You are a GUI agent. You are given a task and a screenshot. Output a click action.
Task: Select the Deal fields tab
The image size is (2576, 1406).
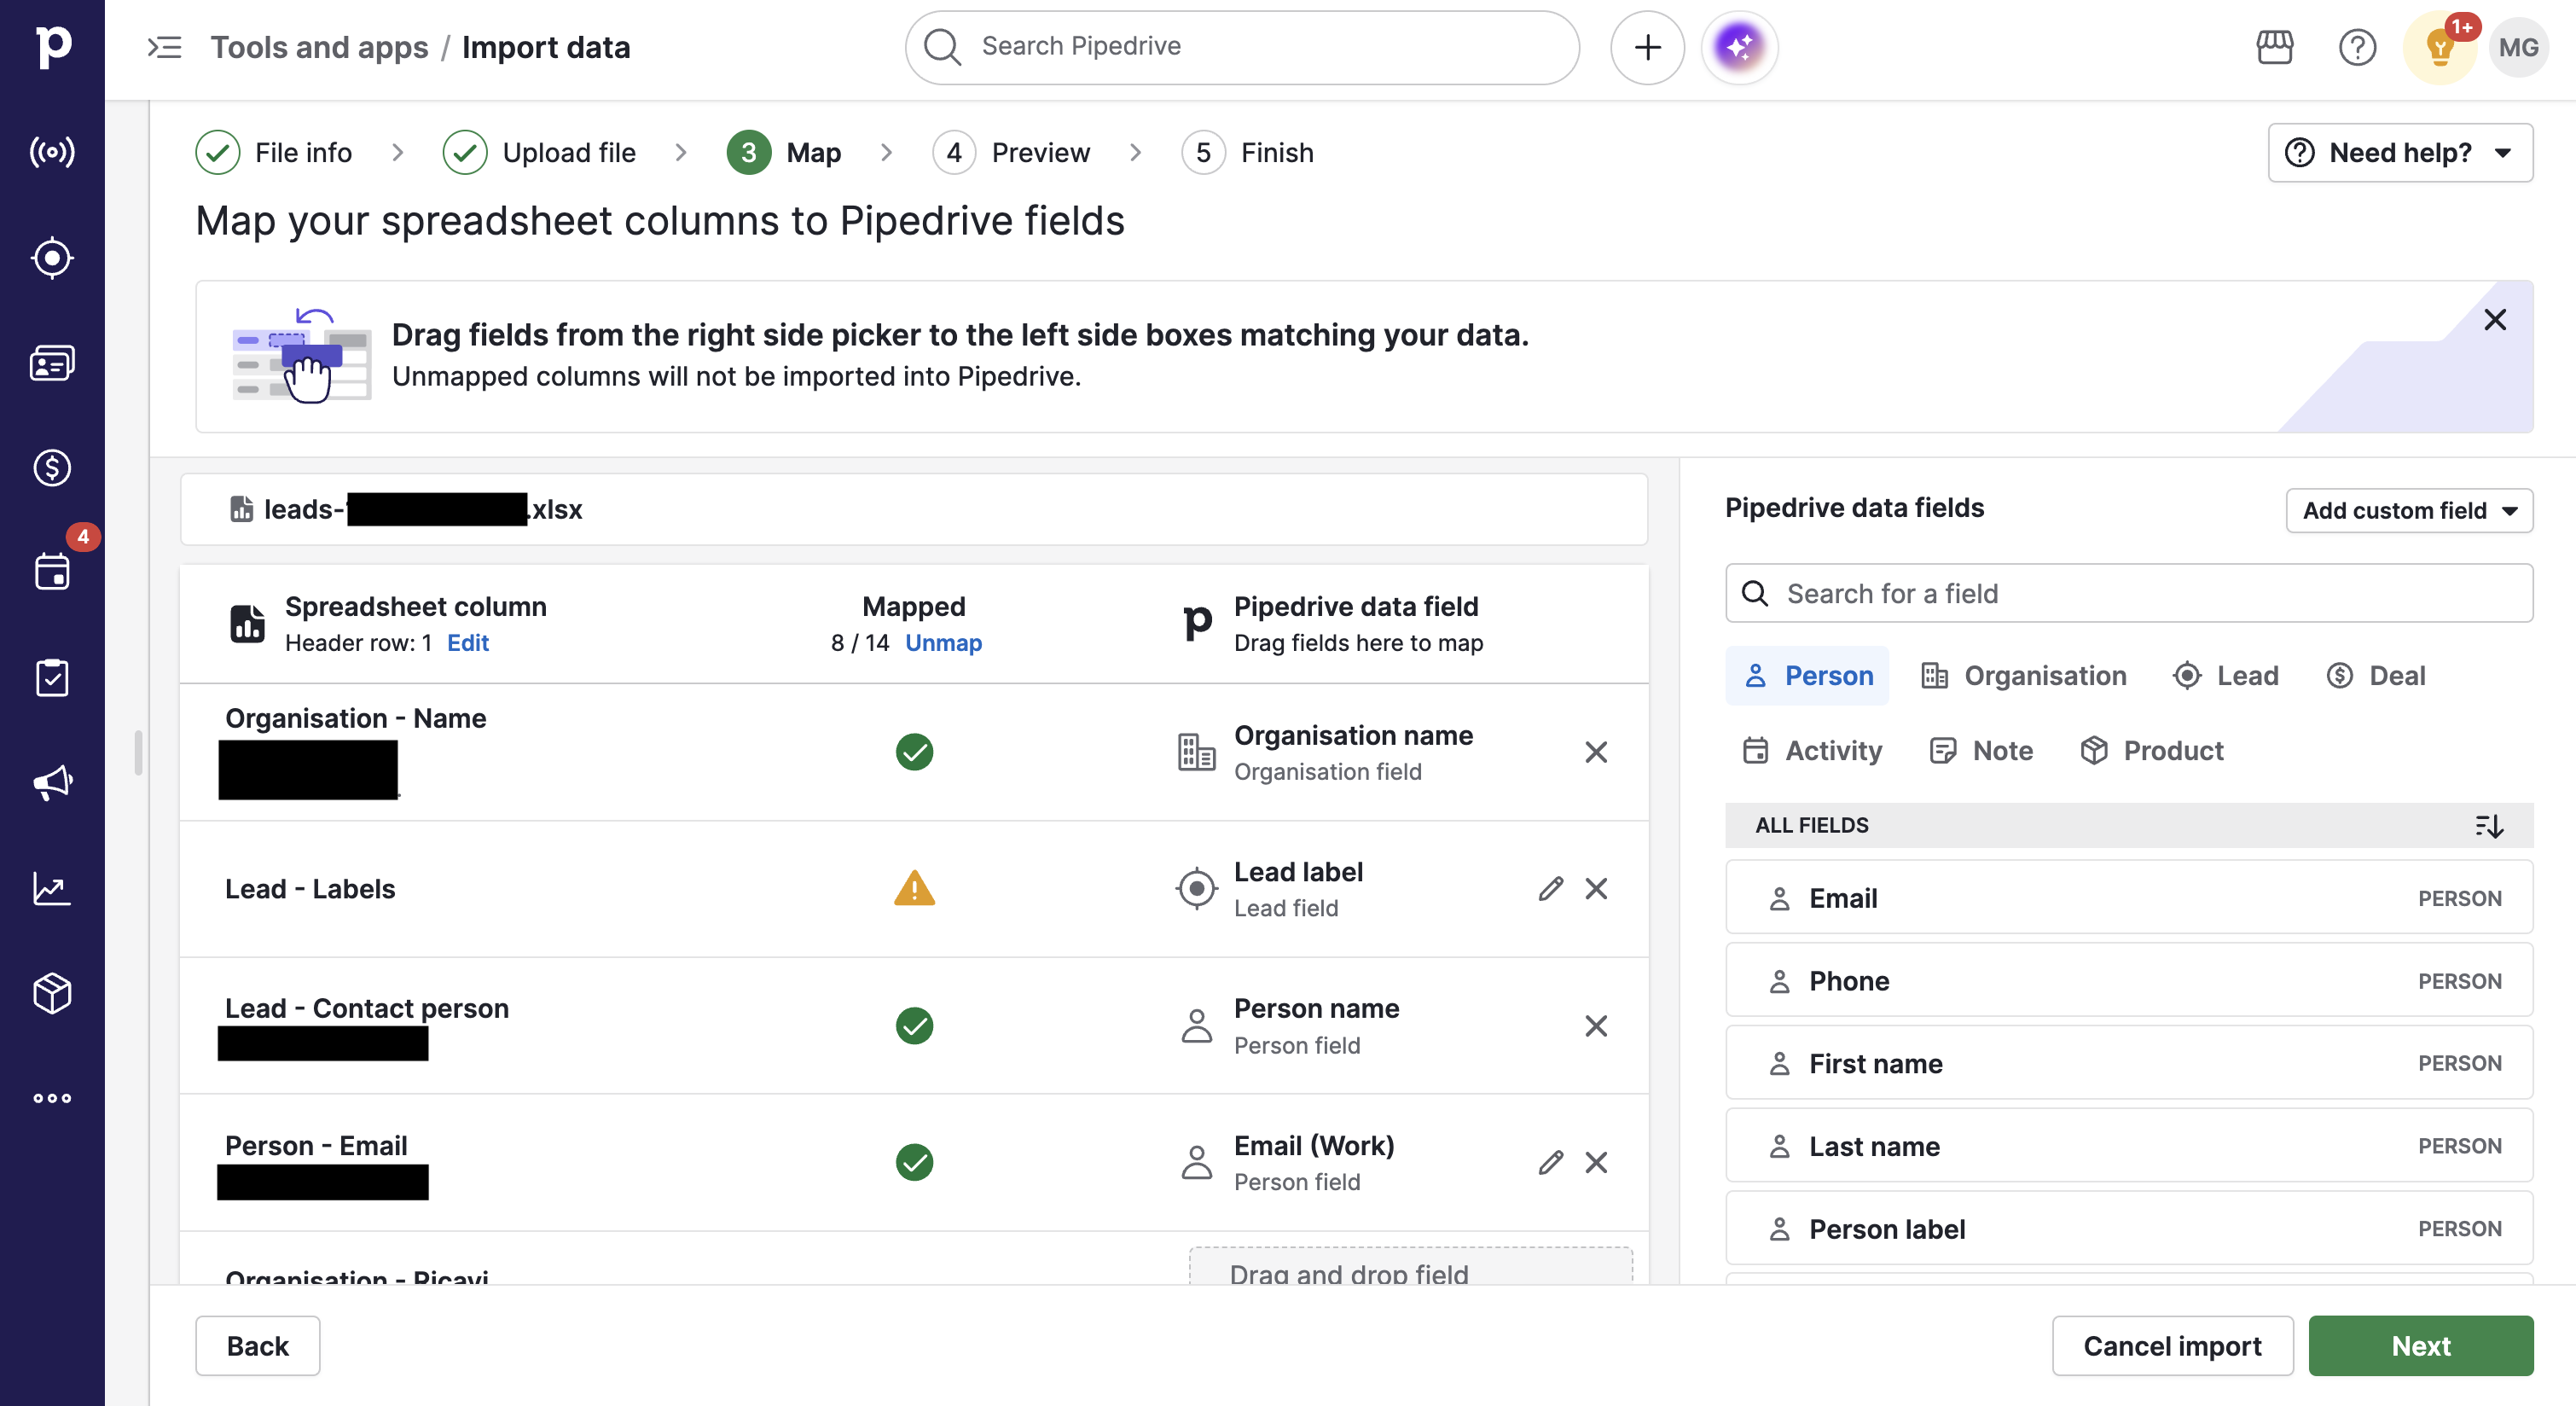[x=2376, y=676]
